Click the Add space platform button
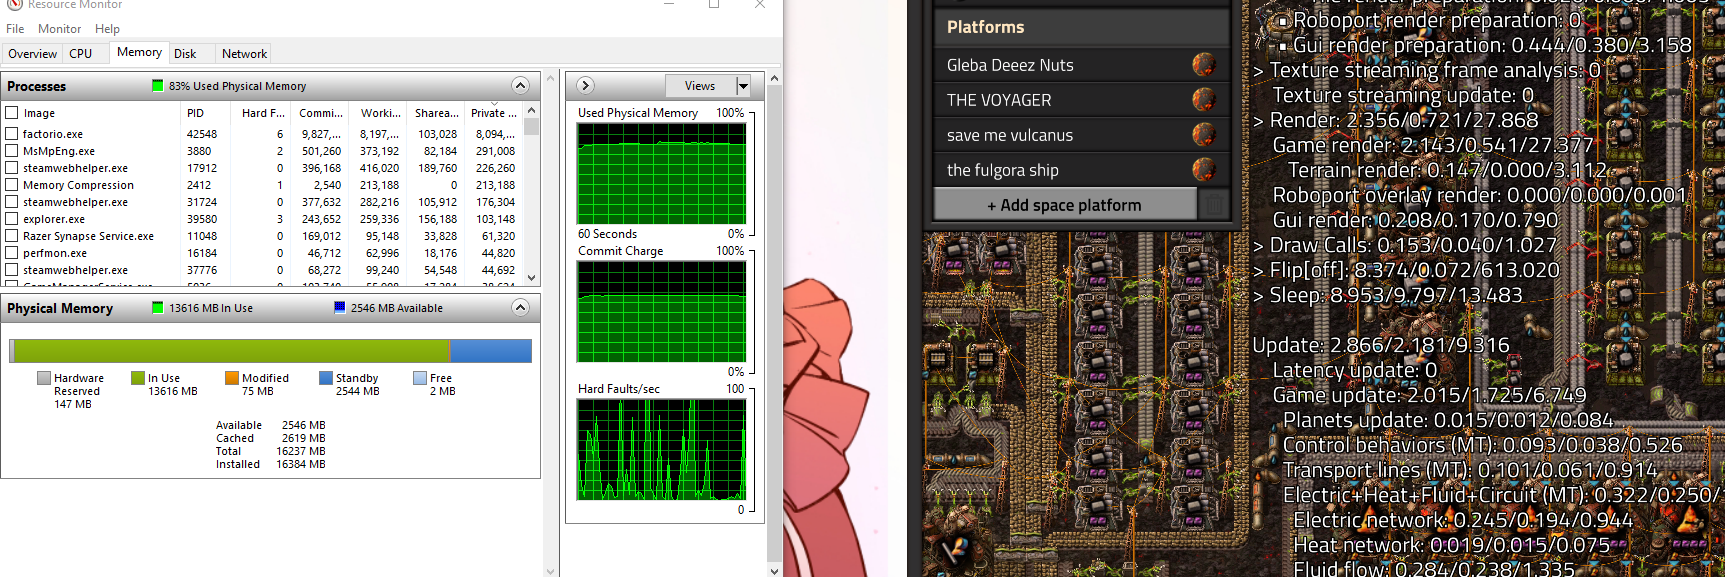The width and height of the screenshot is (1725, 577). pos(1064,205)
